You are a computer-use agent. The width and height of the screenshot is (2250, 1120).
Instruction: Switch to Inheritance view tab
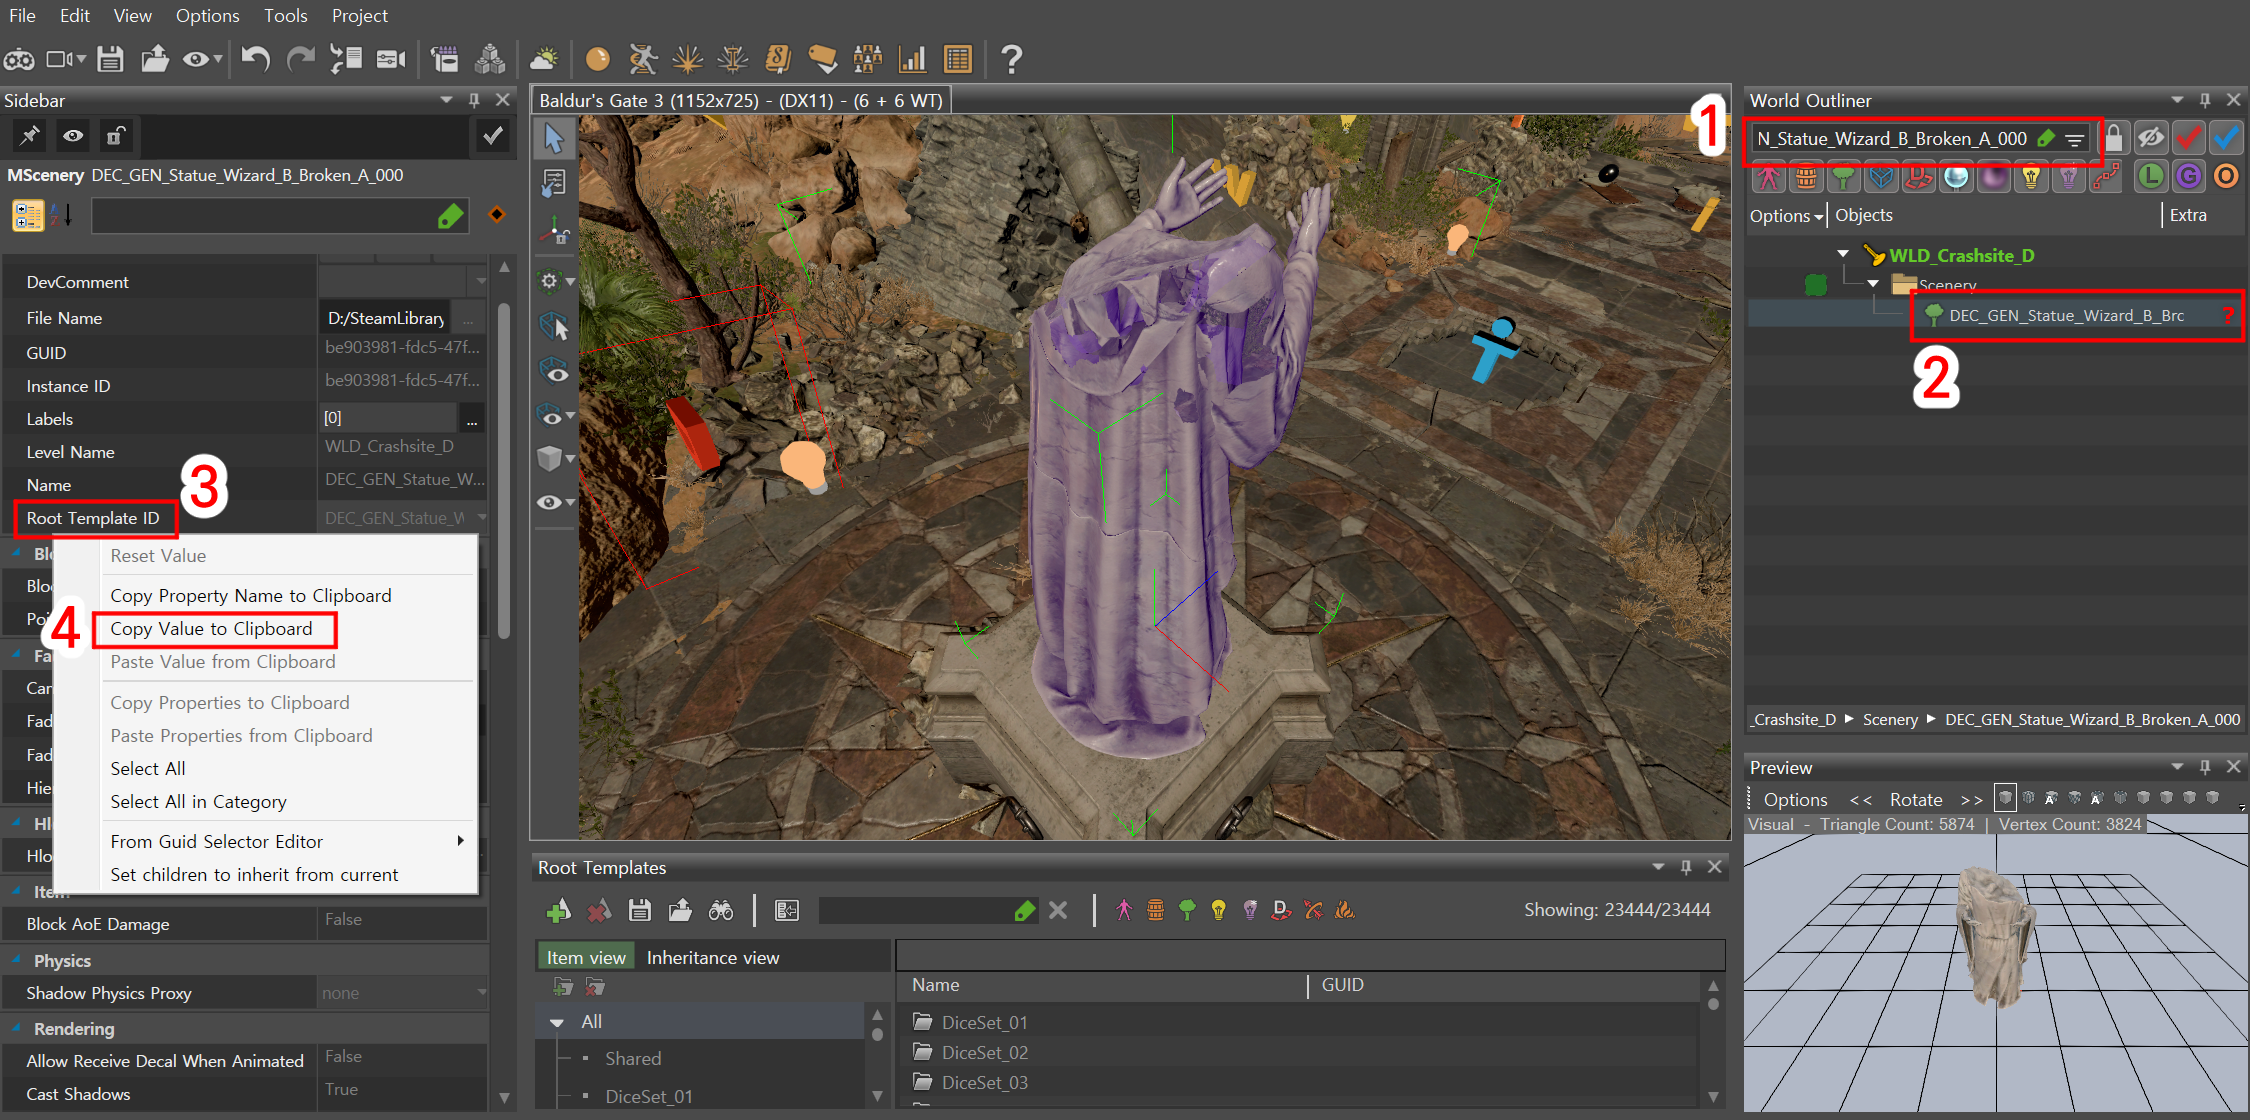point(712,958)
